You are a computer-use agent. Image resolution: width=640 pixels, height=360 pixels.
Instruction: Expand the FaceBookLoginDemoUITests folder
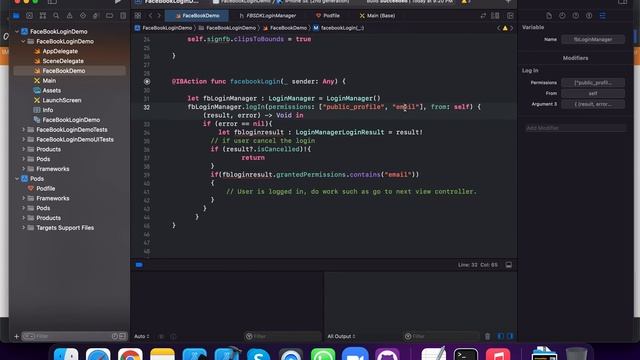click(23, 139)
